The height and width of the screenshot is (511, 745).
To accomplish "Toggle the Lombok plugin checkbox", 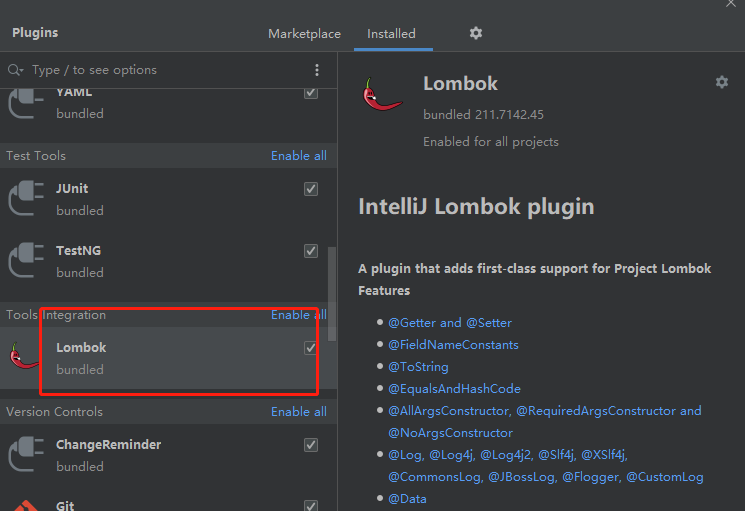I will coord(311,348).
